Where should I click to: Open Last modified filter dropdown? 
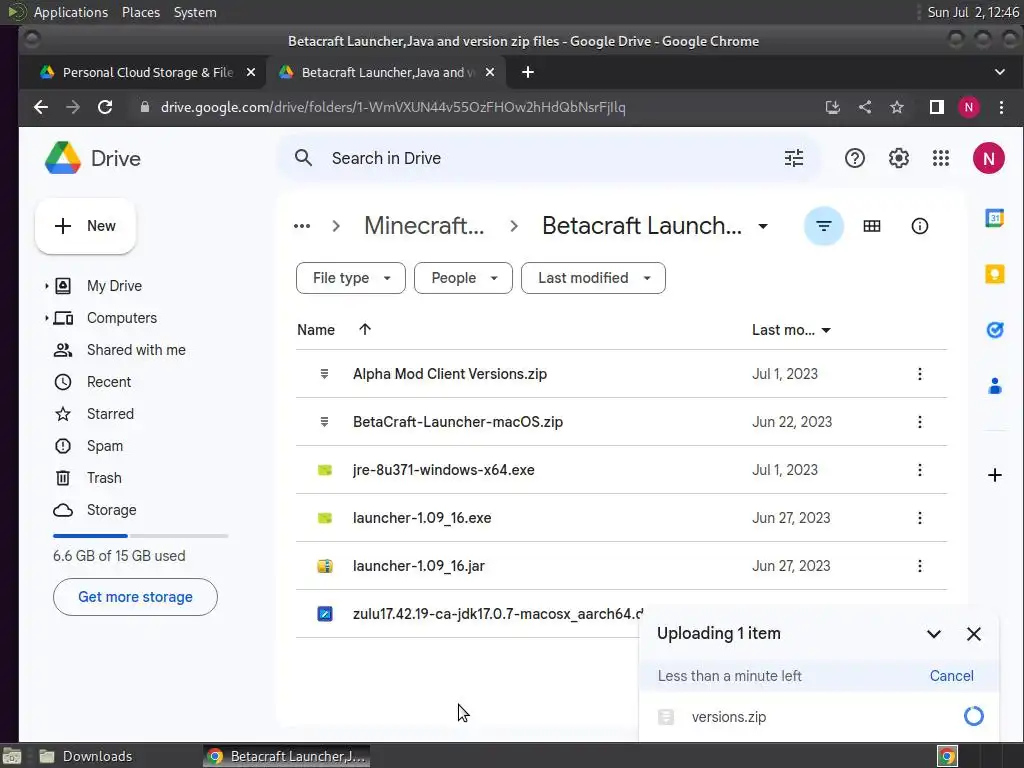593,278
